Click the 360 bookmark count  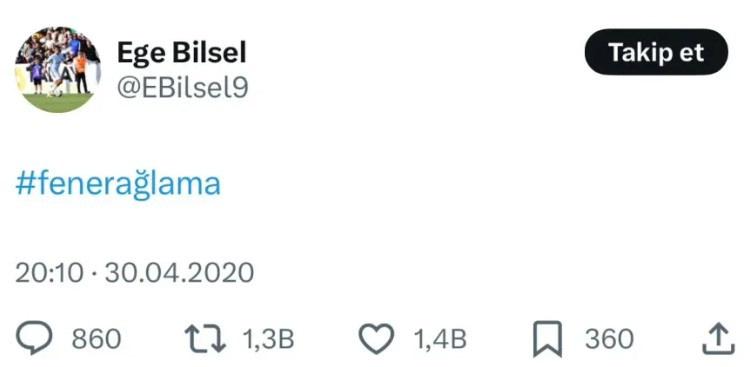tap(609, 339)
